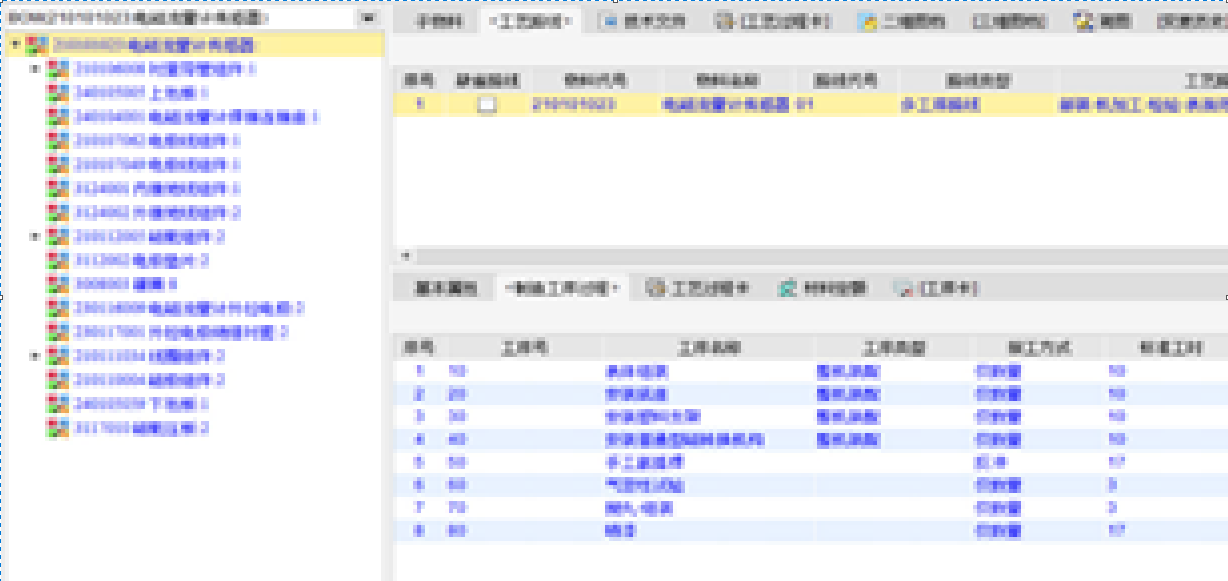Click the left arrow of the horizontal scrollbar
Image resolution: width=1228 pixels, height=581 pixels.
pos(405,256)
